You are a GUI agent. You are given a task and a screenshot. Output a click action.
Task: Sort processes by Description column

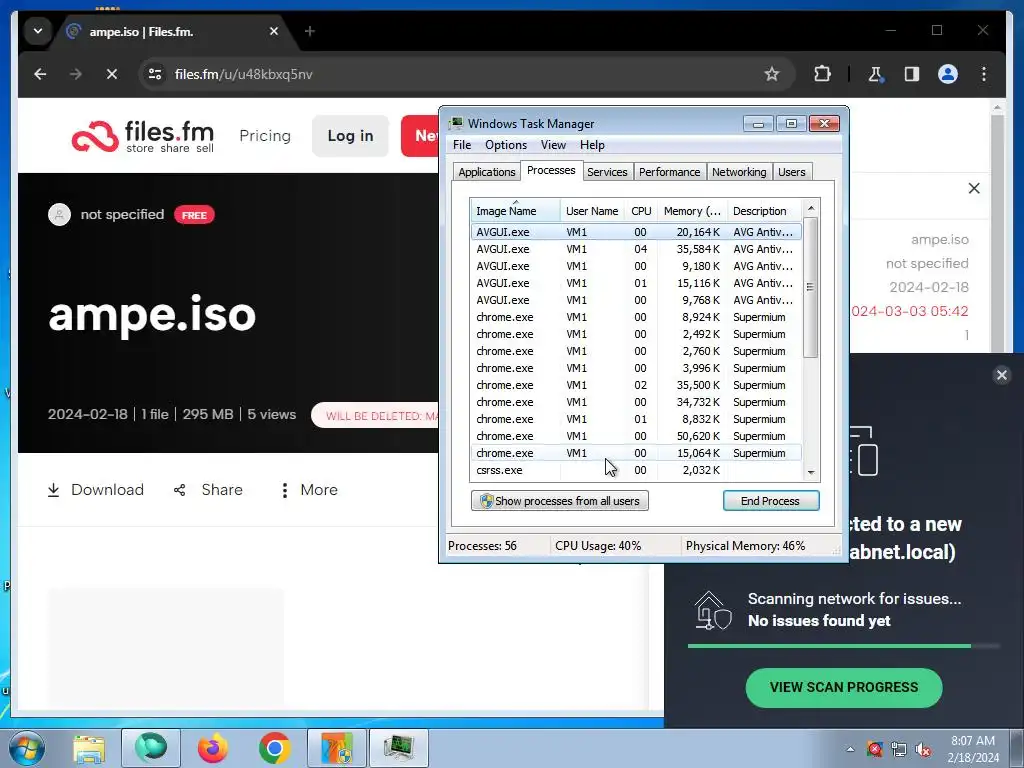[x=763, y=211]
